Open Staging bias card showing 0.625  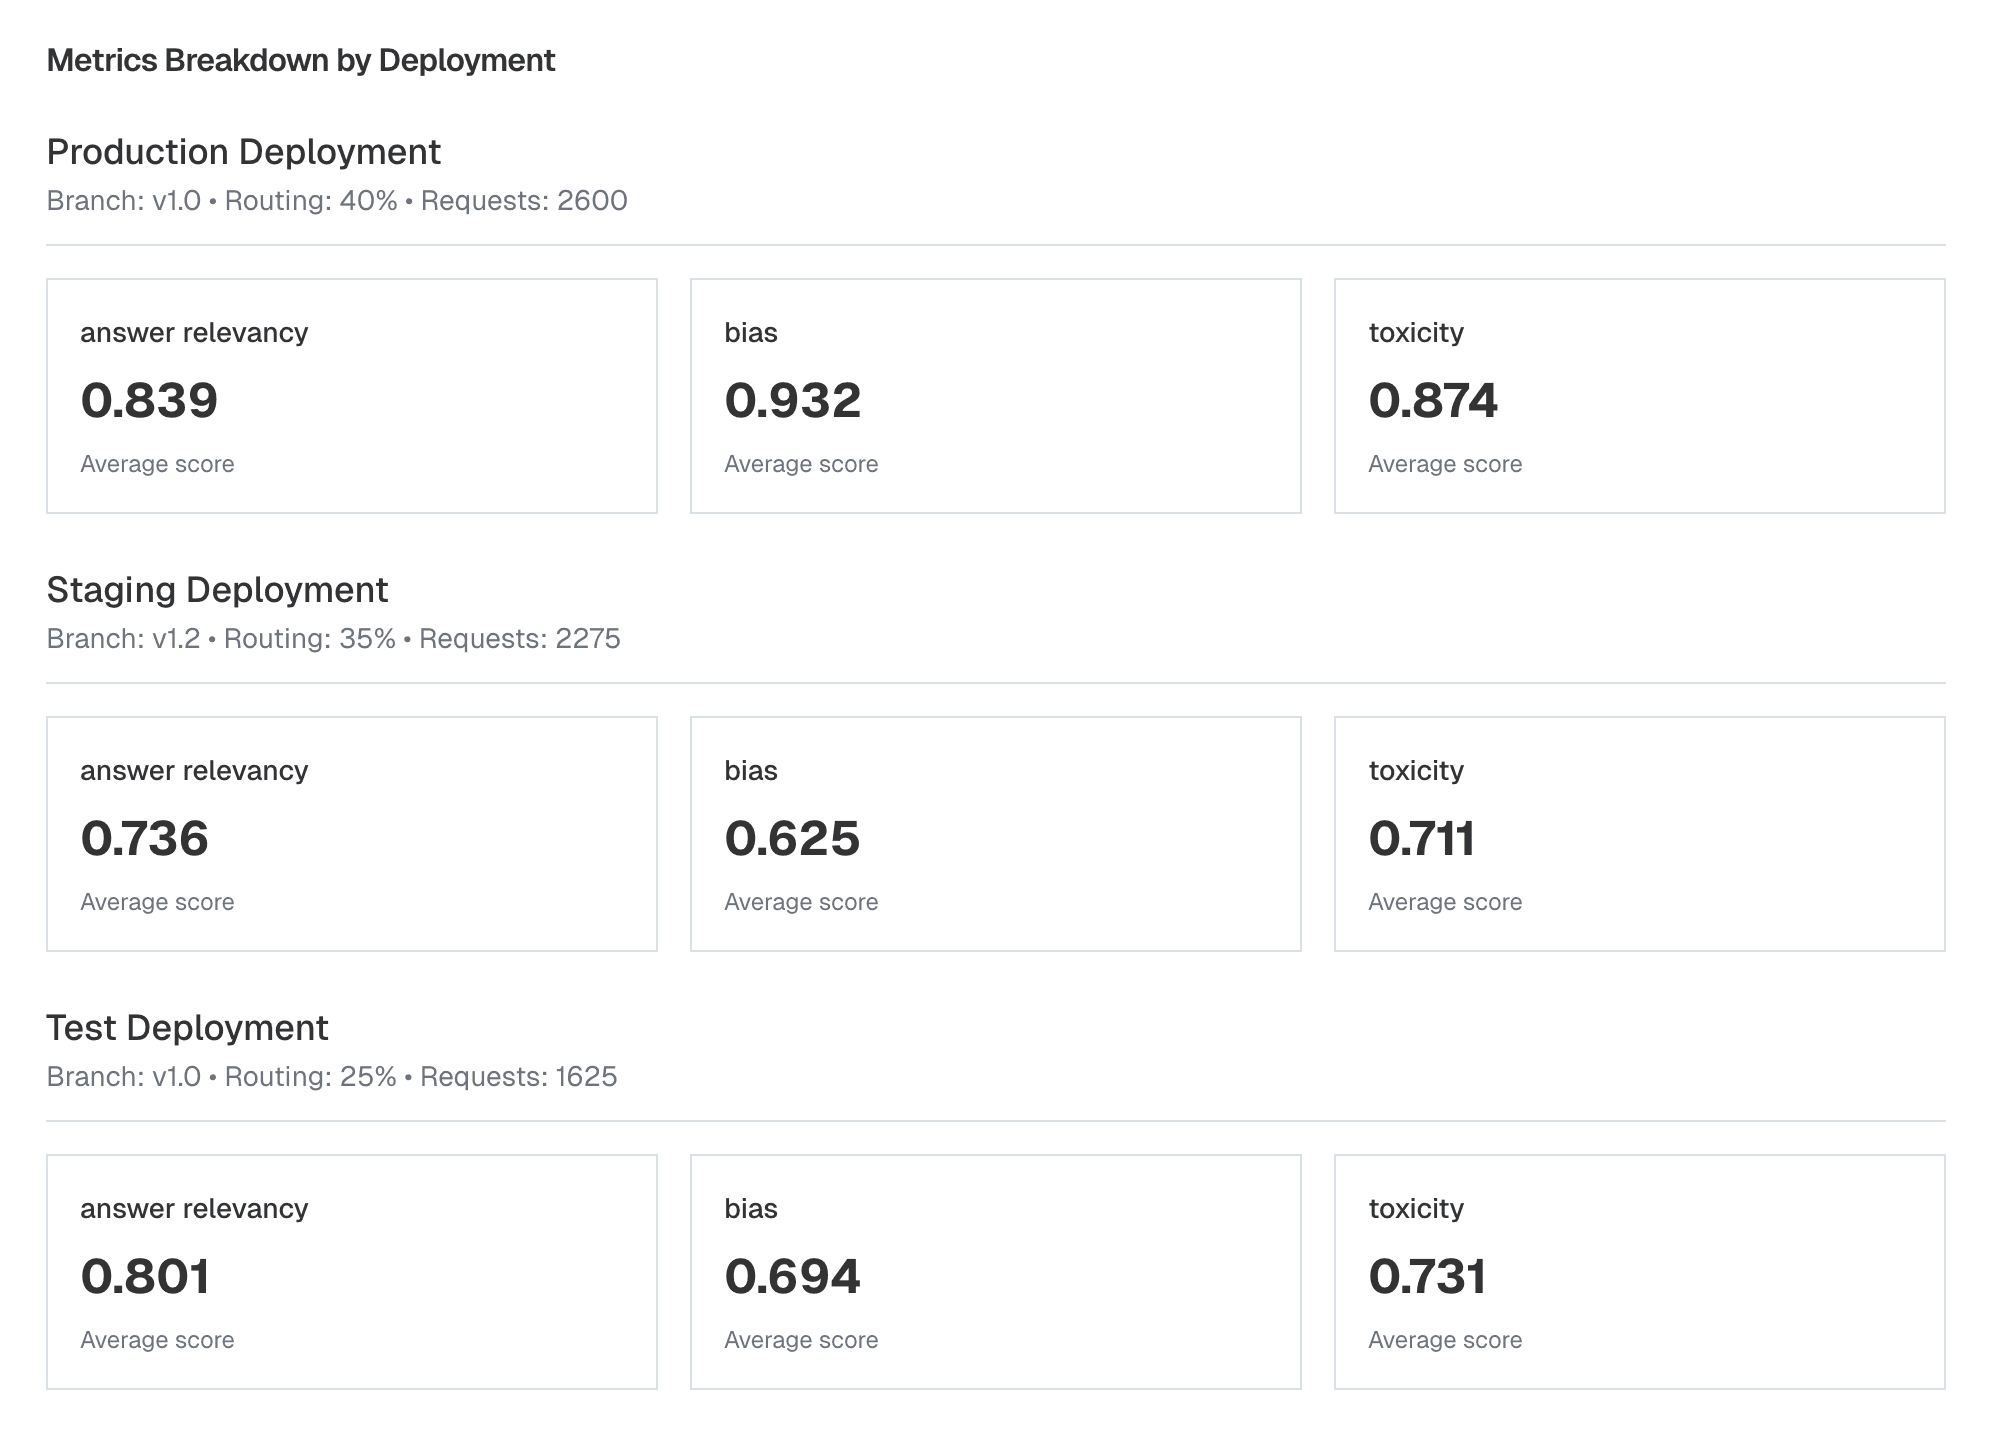995,834
